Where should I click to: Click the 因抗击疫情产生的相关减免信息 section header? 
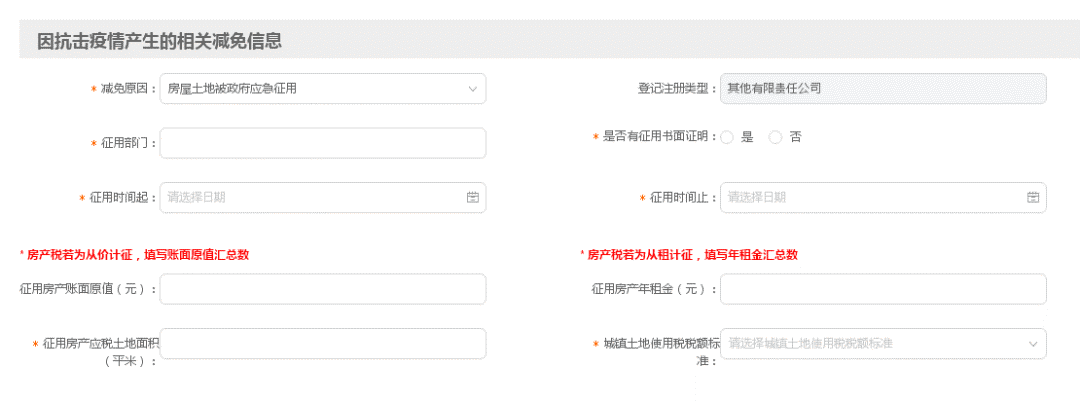(159, 41)
